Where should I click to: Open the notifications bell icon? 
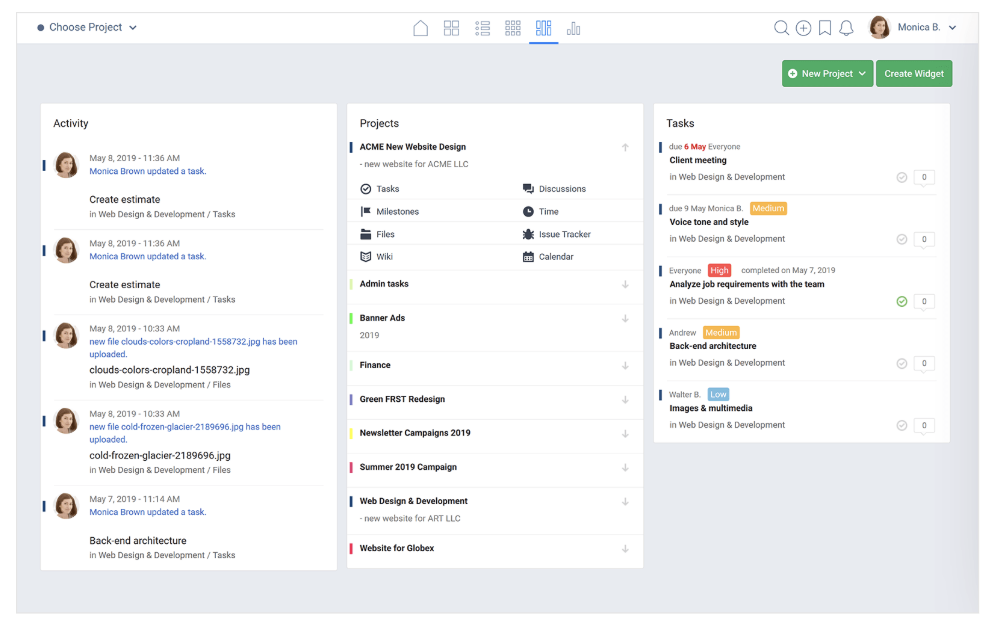pyautogui.click(x=846, y=28)
